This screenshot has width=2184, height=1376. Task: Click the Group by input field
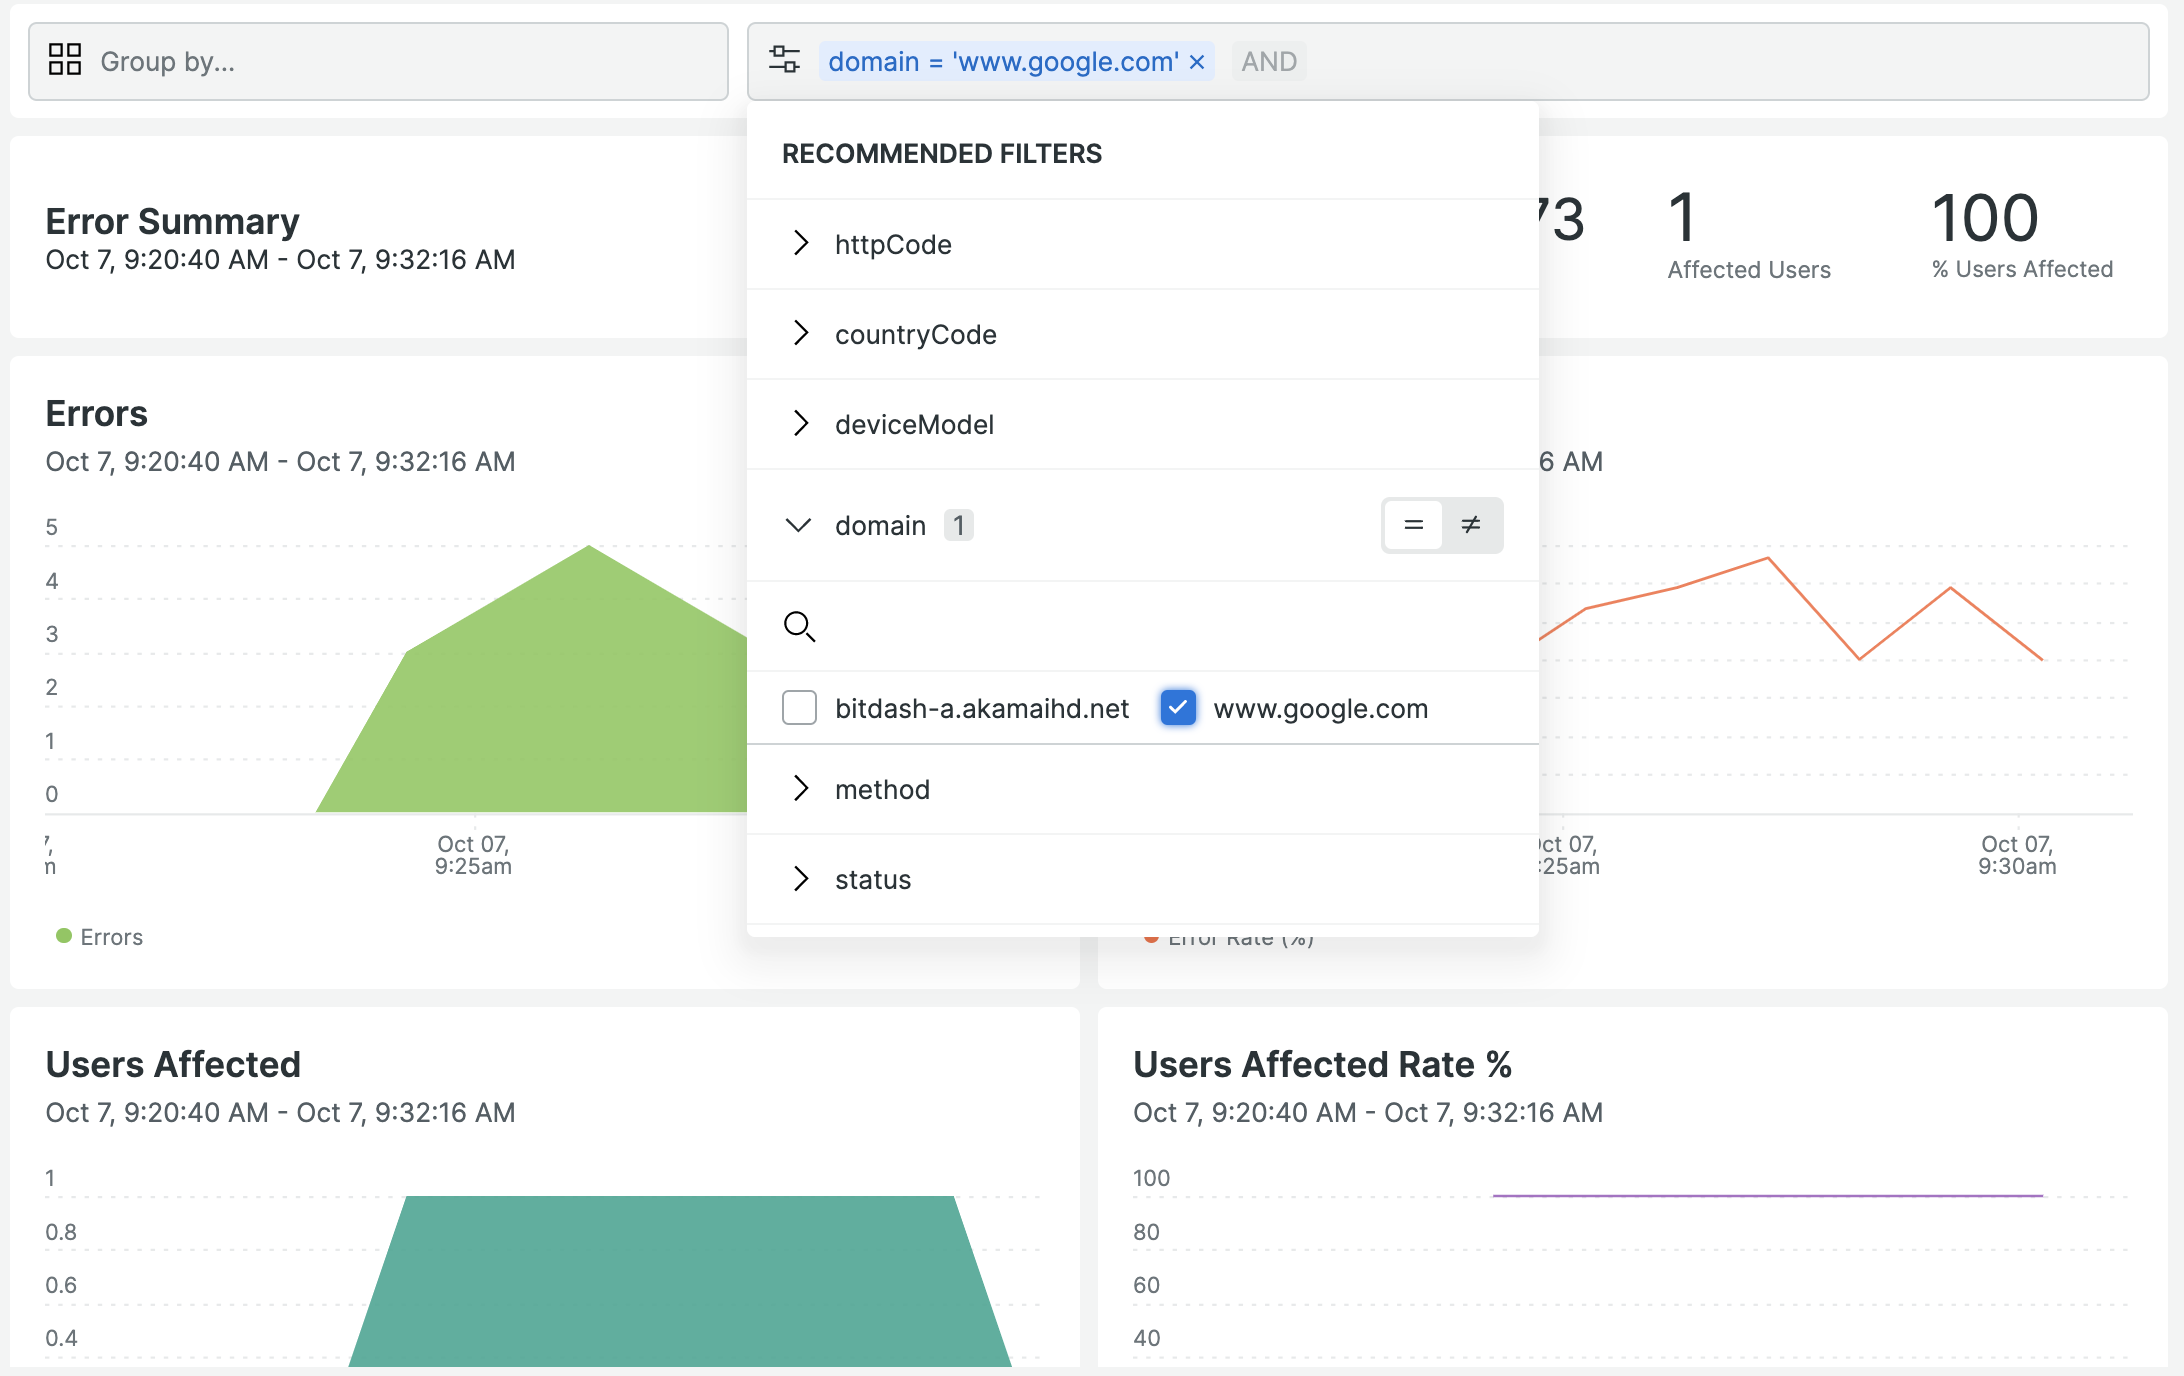(400, 62)
